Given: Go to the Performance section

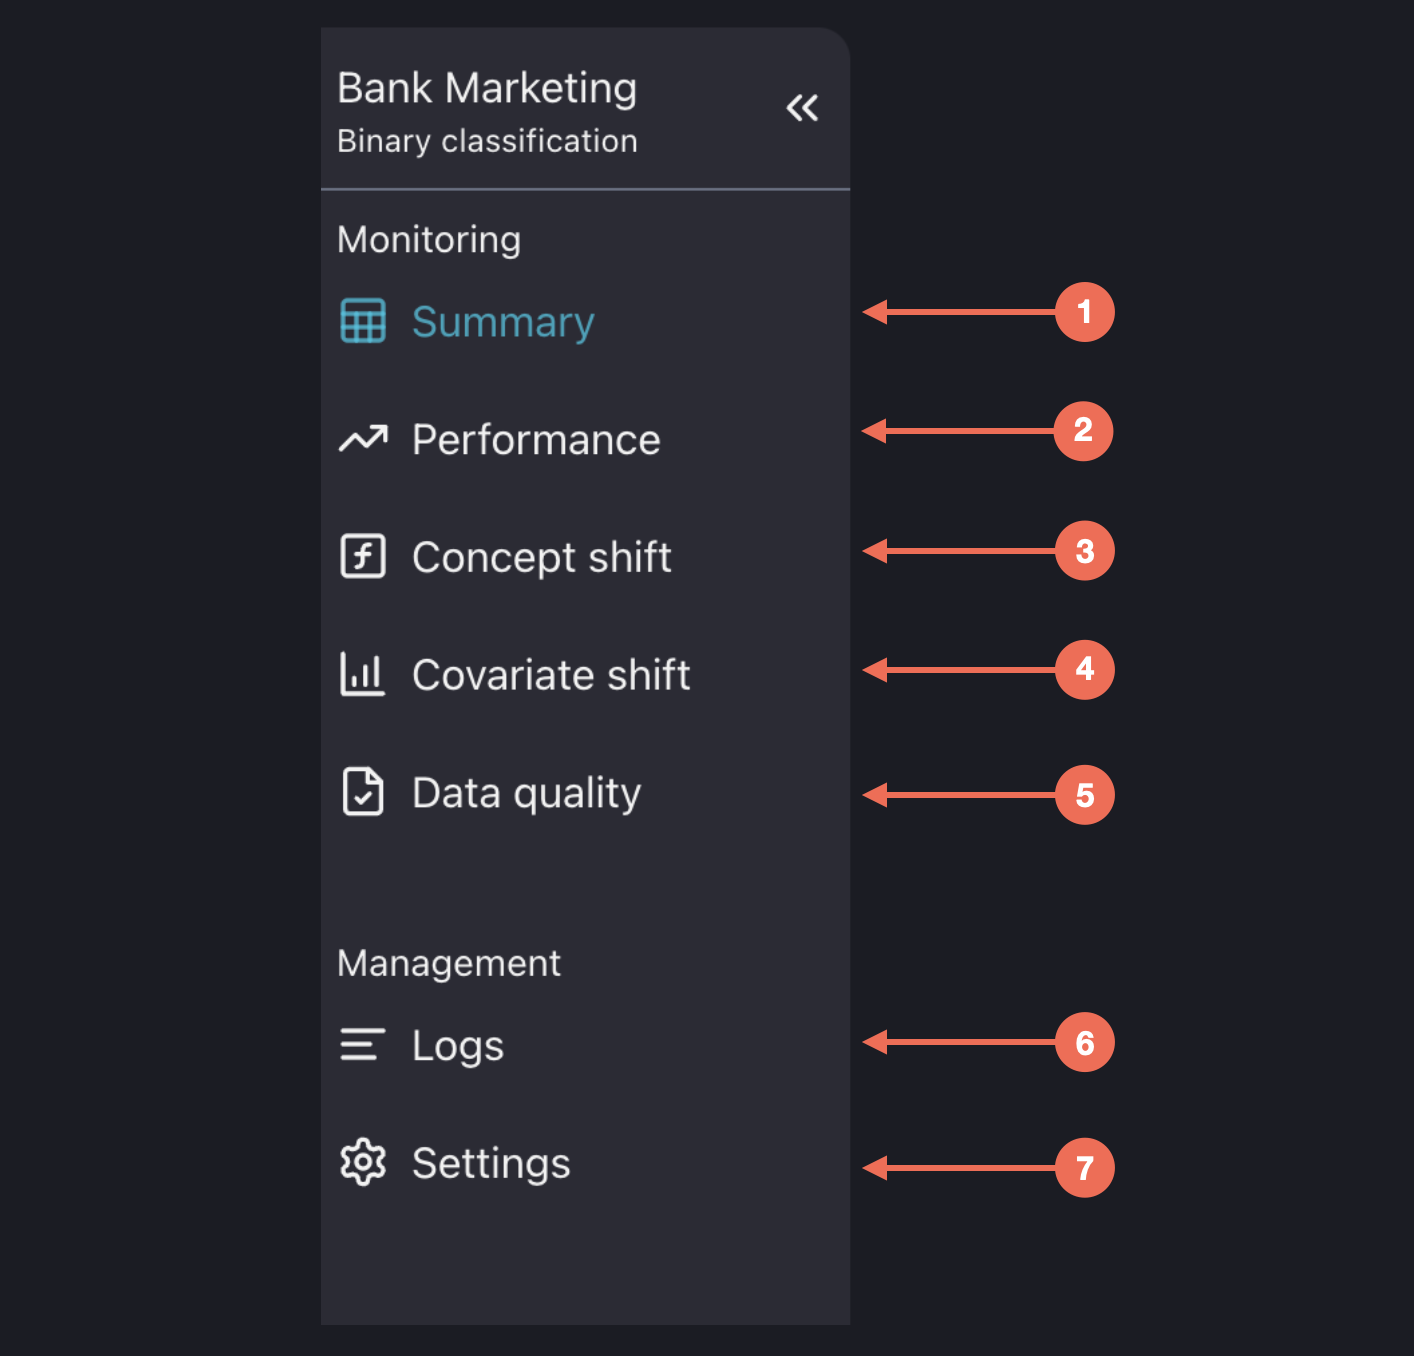Looking at the screenshot, I should coord(536,440).
